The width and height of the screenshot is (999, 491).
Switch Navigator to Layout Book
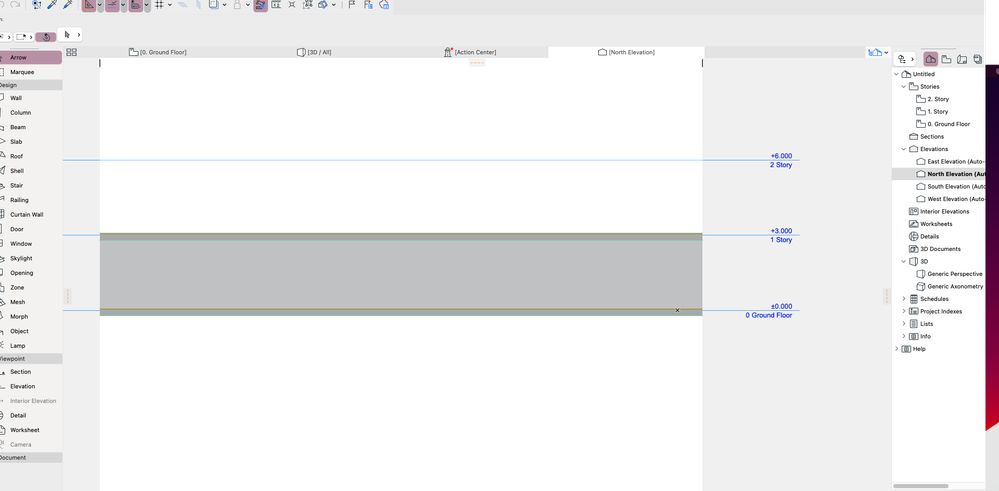point(962,59)
